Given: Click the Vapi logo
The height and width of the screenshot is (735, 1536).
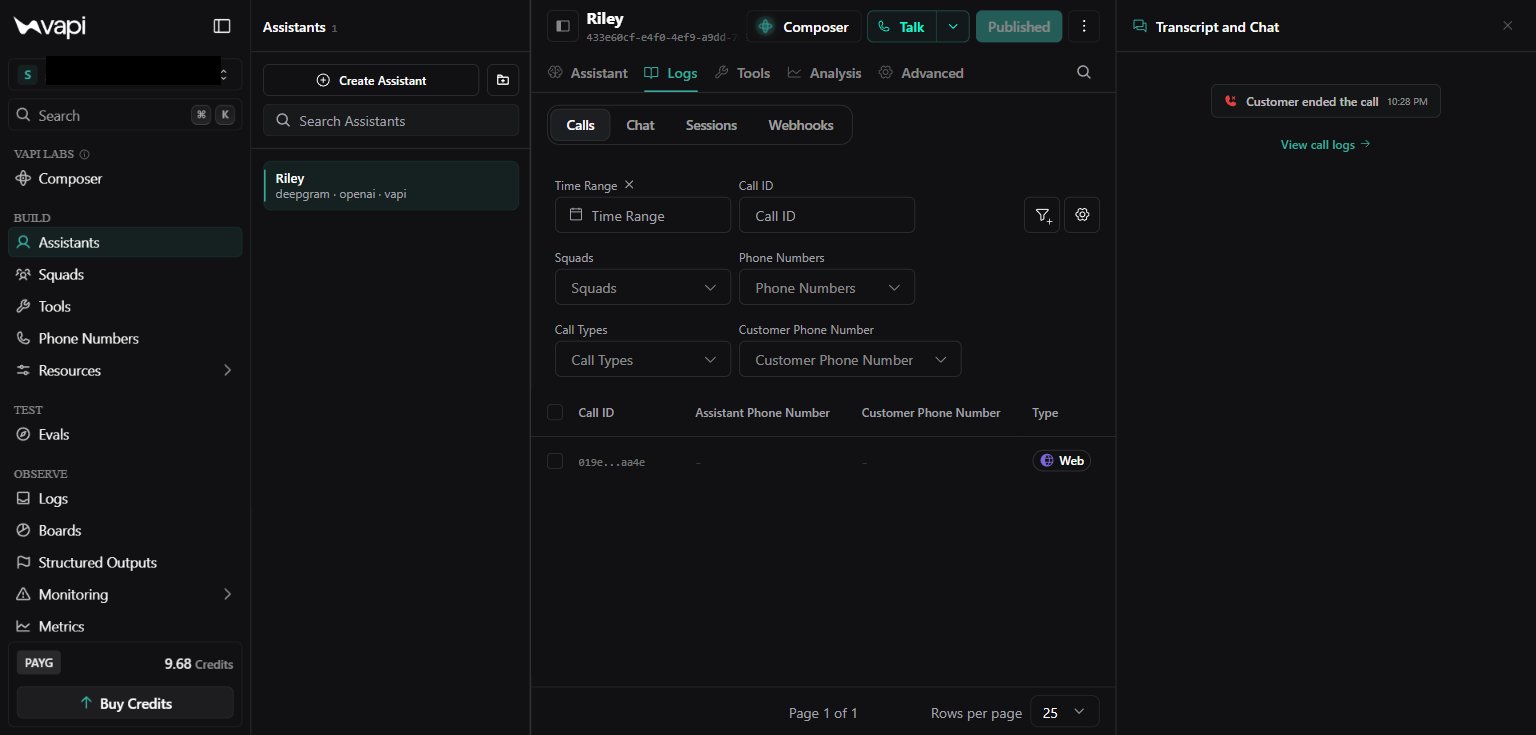Looking at the screenshot, I should pyautogui.click(x=50, y=26).
